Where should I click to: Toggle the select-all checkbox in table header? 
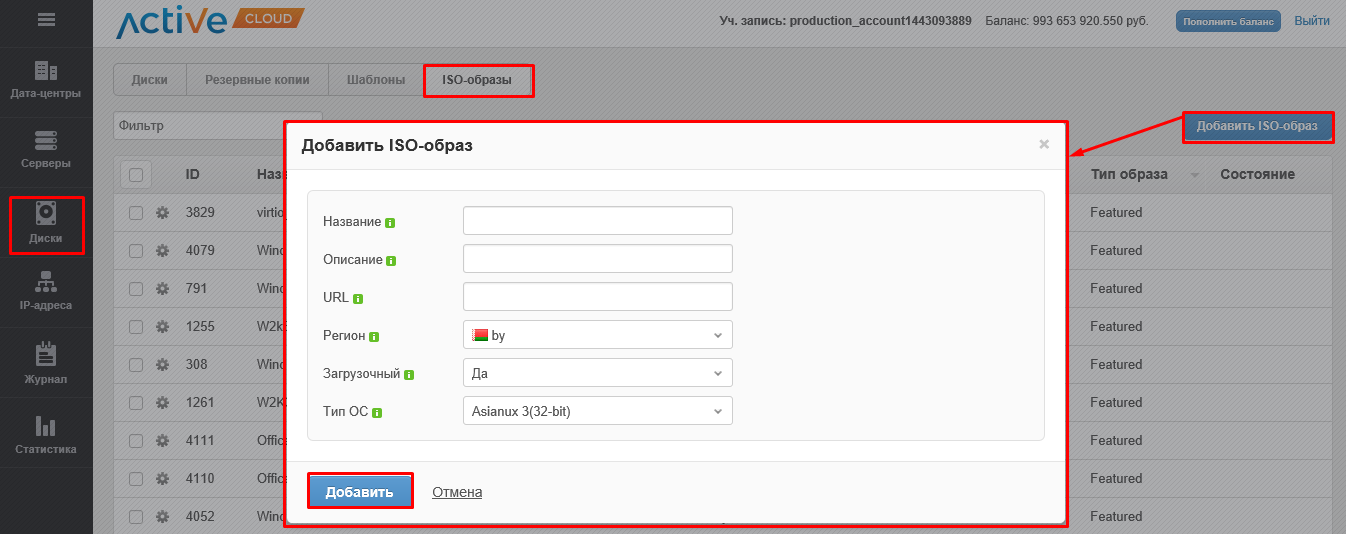click(136, 175)
